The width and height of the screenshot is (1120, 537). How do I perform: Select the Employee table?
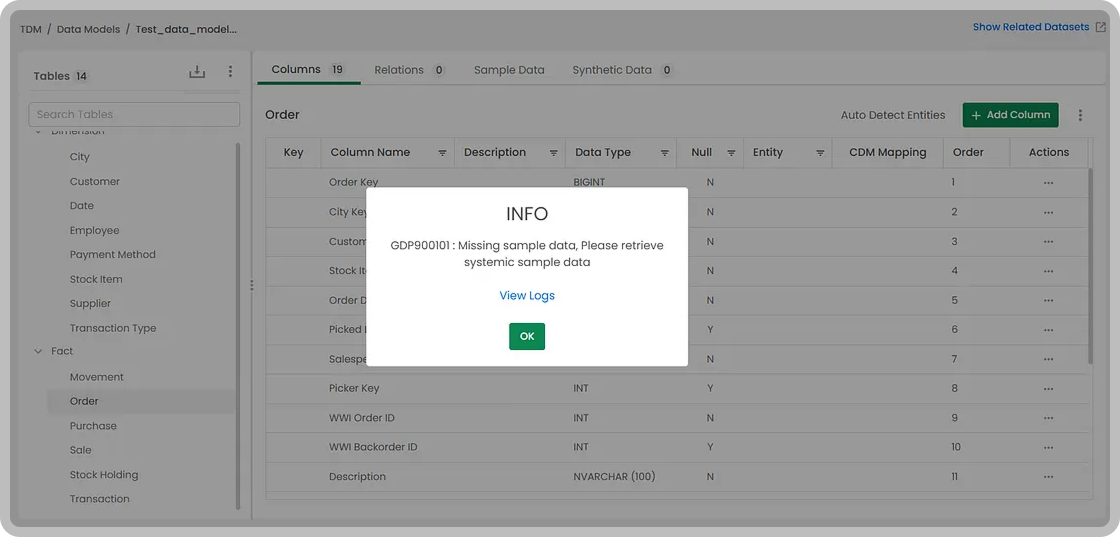click(94, 231)
